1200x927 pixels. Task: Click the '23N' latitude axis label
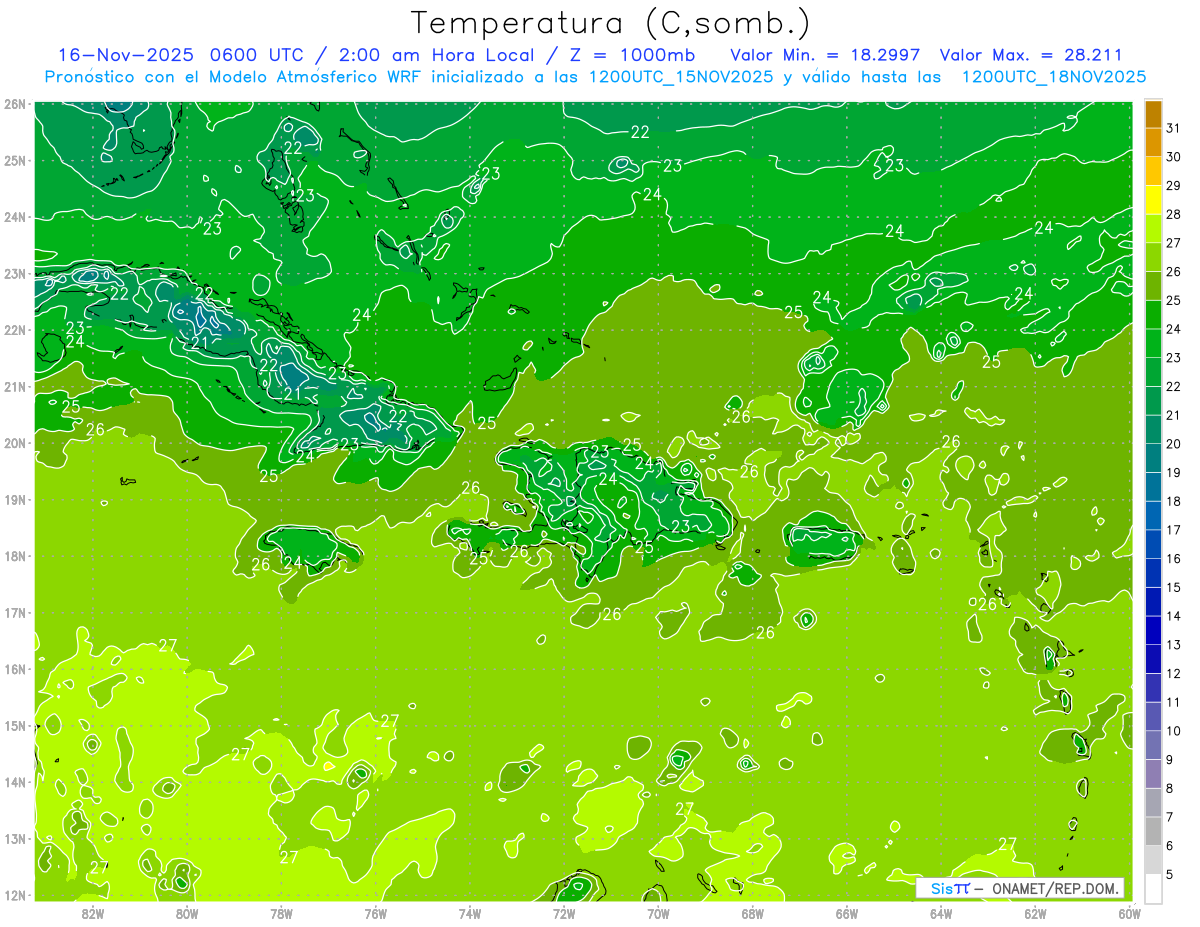pos(15,274)
